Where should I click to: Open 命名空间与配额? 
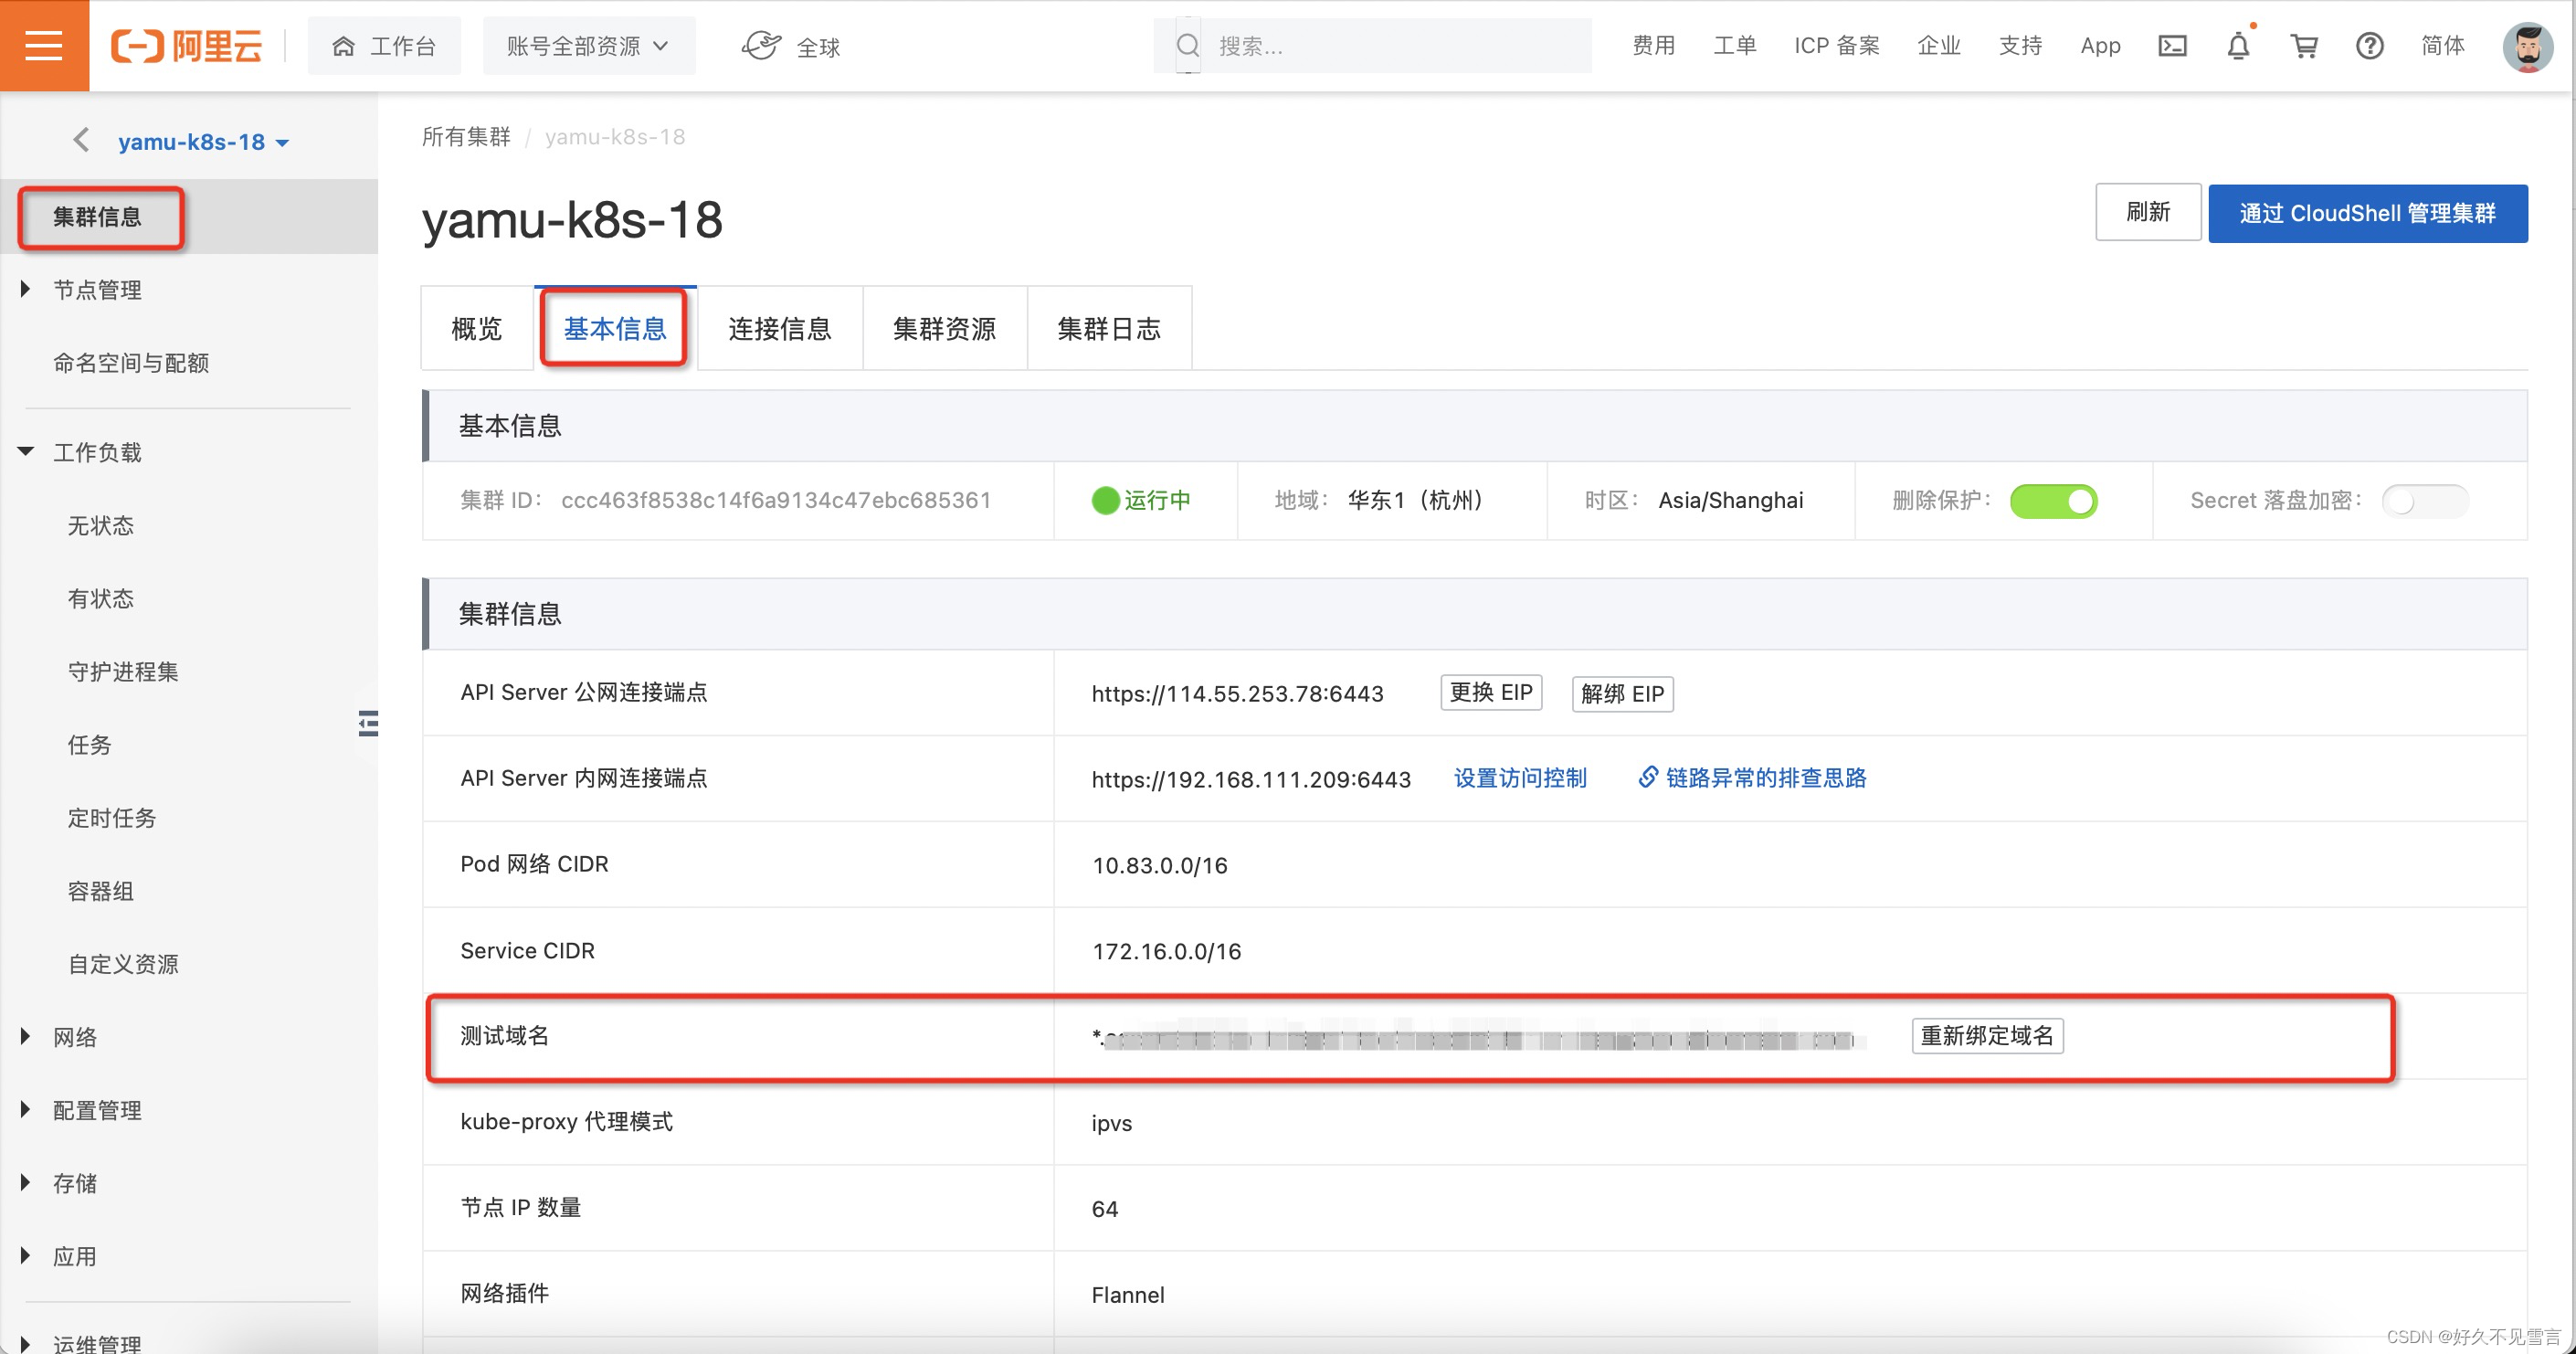pos(131,362)
